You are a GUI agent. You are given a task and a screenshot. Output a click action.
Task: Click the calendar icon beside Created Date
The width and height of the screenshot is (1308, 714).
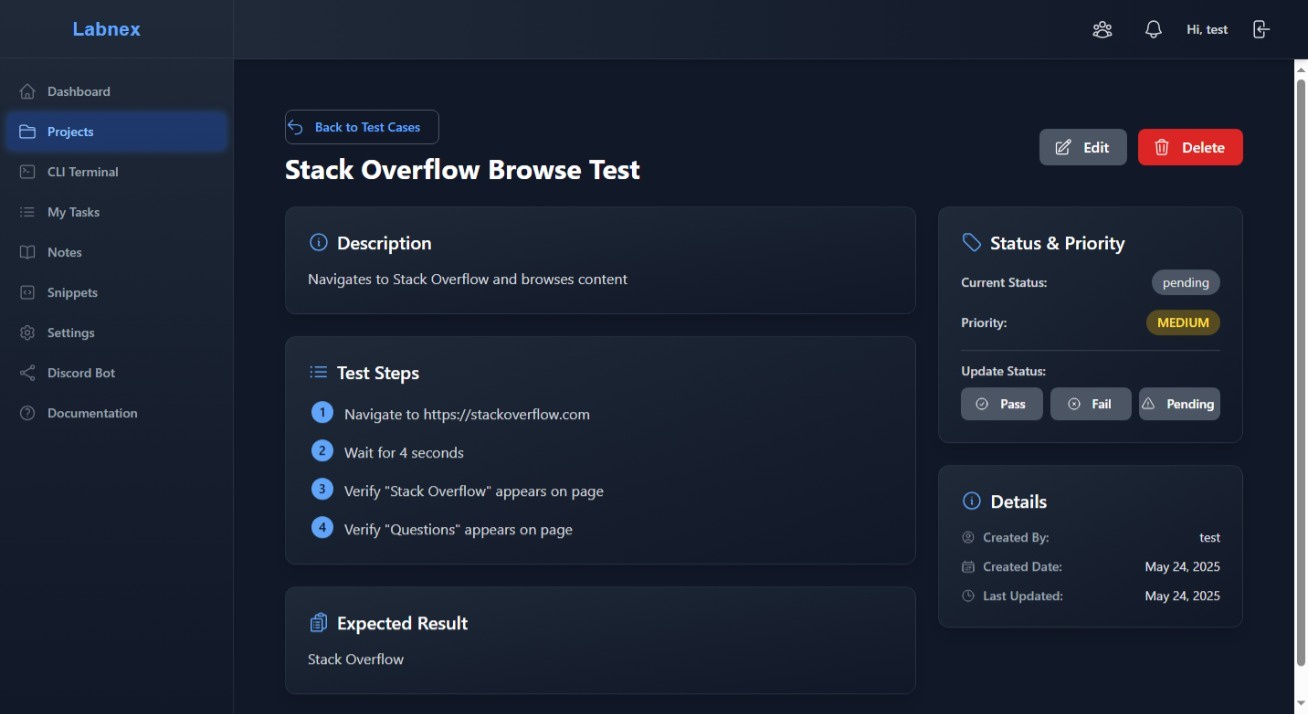(968, 566)
